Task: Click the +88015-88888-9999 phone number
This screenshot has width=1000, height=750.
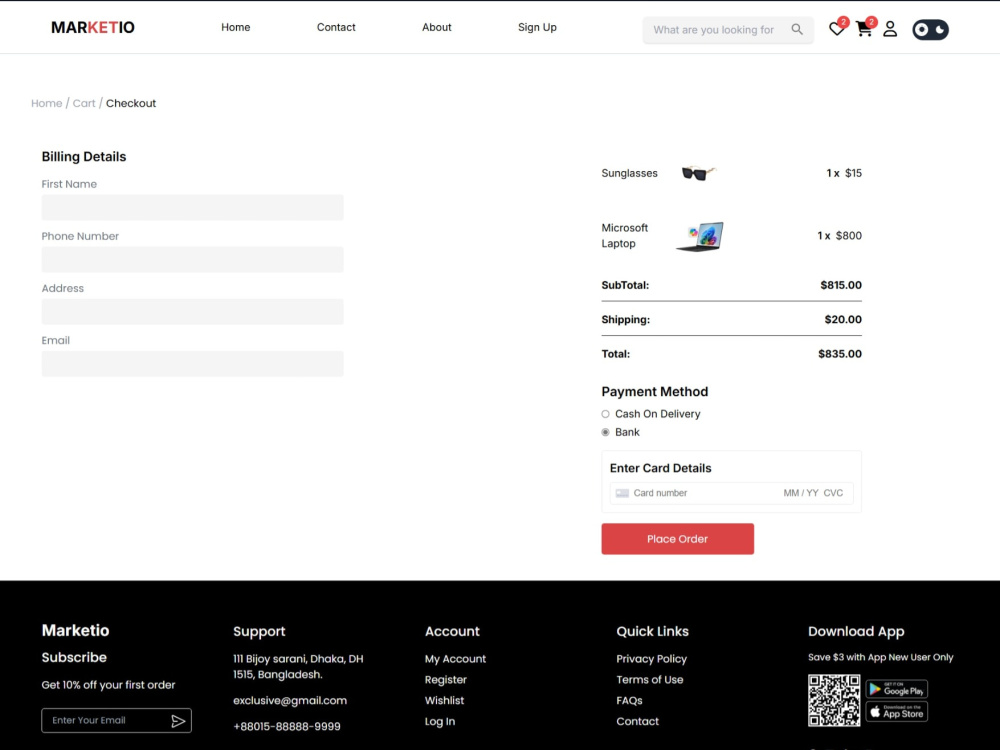Action: pos(287,726)
